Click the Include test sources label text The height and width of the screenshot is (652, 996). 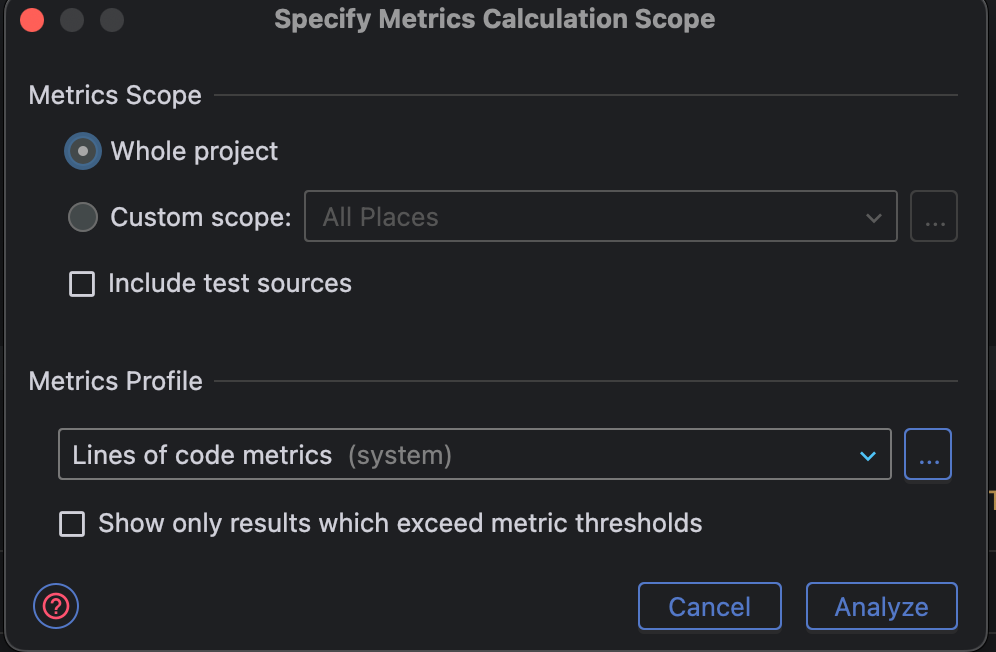[x=229, y=283]
